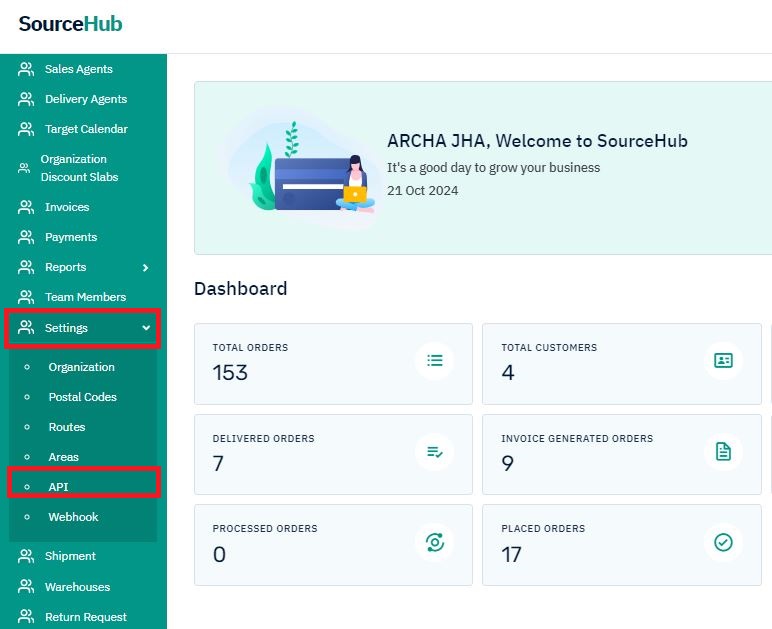Click the checklist icon on Delivered Orders card
The image size is (772, 629).
(x=434, y=452)
